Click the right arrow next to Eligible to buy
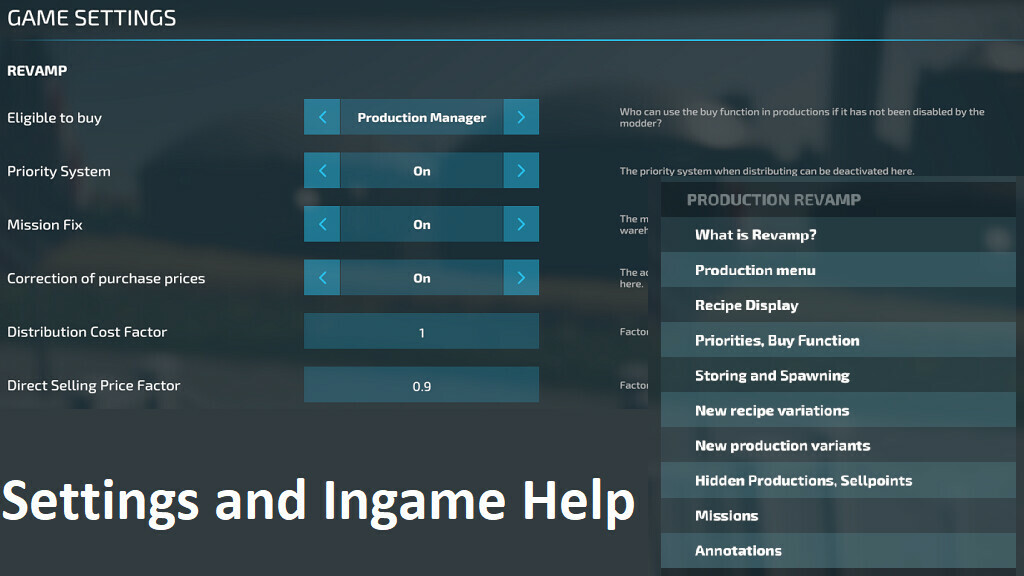The width and height of the screenshot is (1024, 576). point(521,117)
